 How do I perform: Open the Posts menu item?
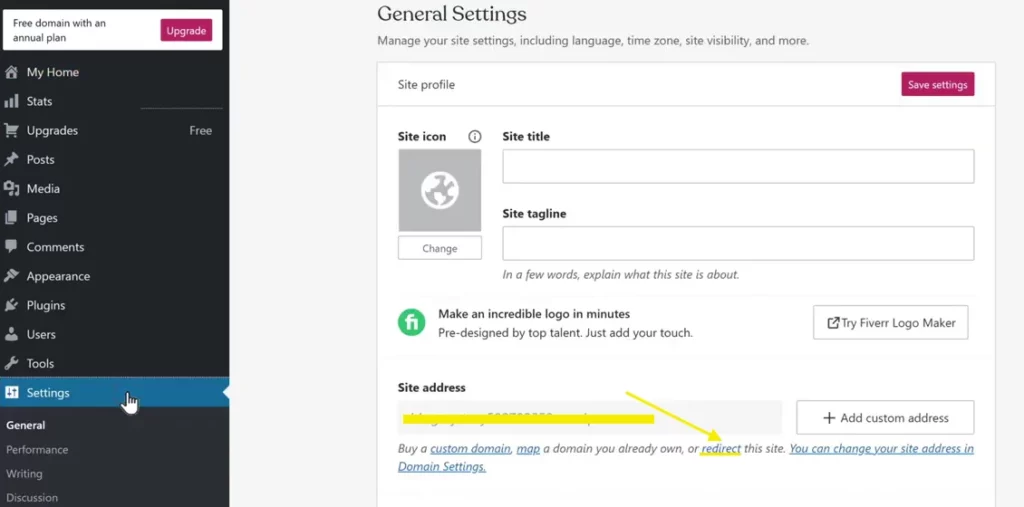pos(114,159)
